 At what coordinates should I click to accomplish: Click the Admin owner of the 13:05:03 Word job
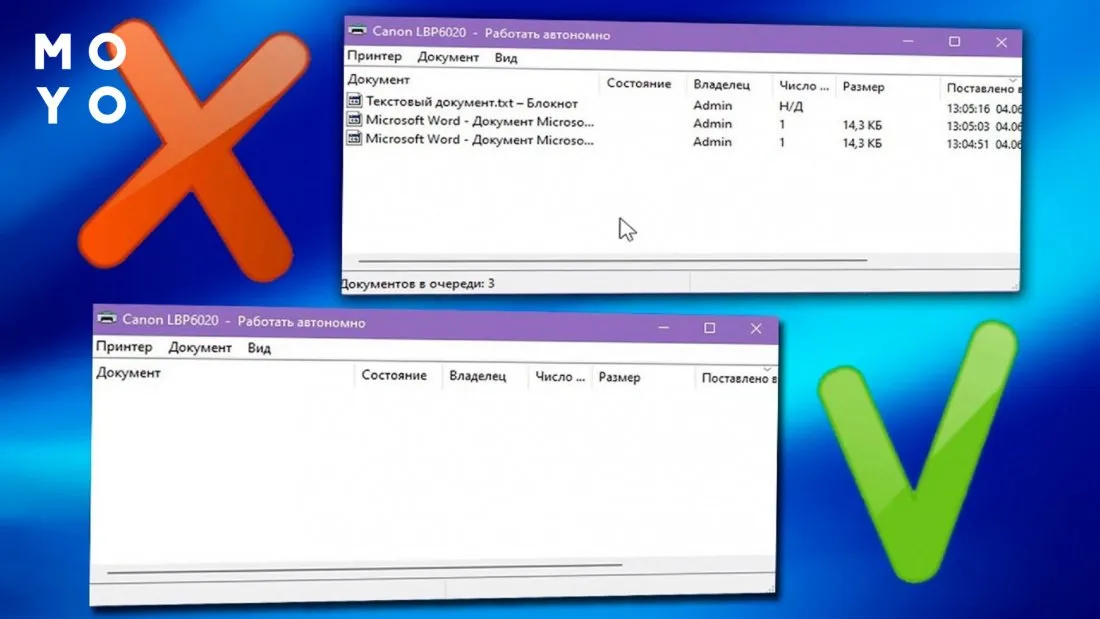(x=713, y=124)
